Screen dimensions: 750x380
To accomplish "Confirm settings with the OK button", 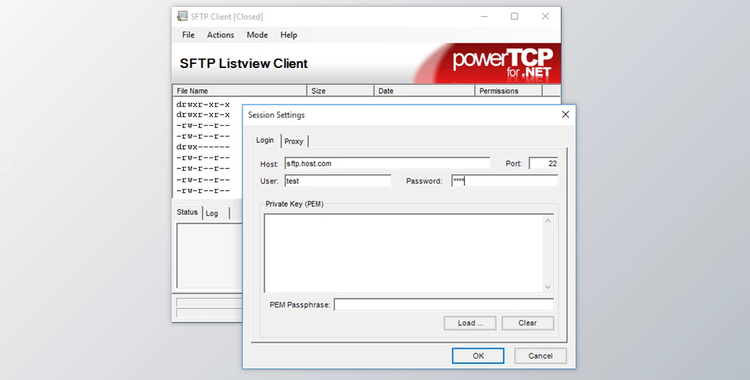I will 478,356.
